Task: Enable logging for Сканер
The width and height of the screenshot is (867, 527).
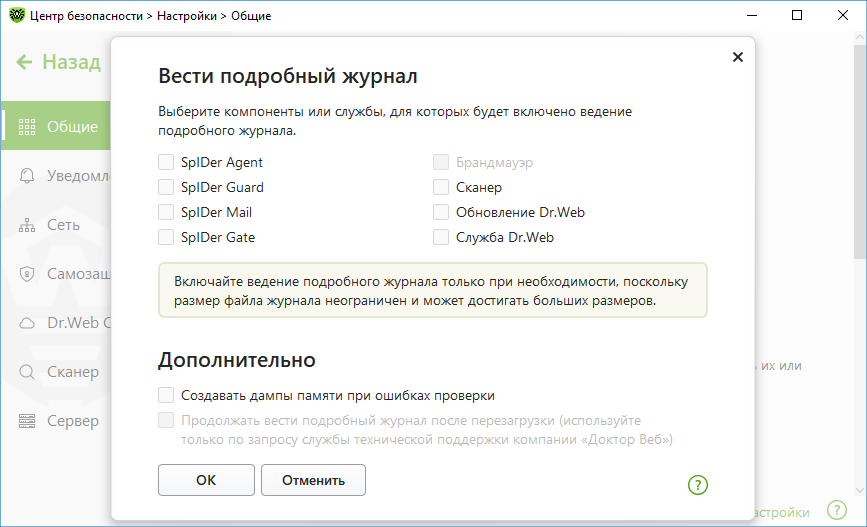Action: tap(441, 187)
